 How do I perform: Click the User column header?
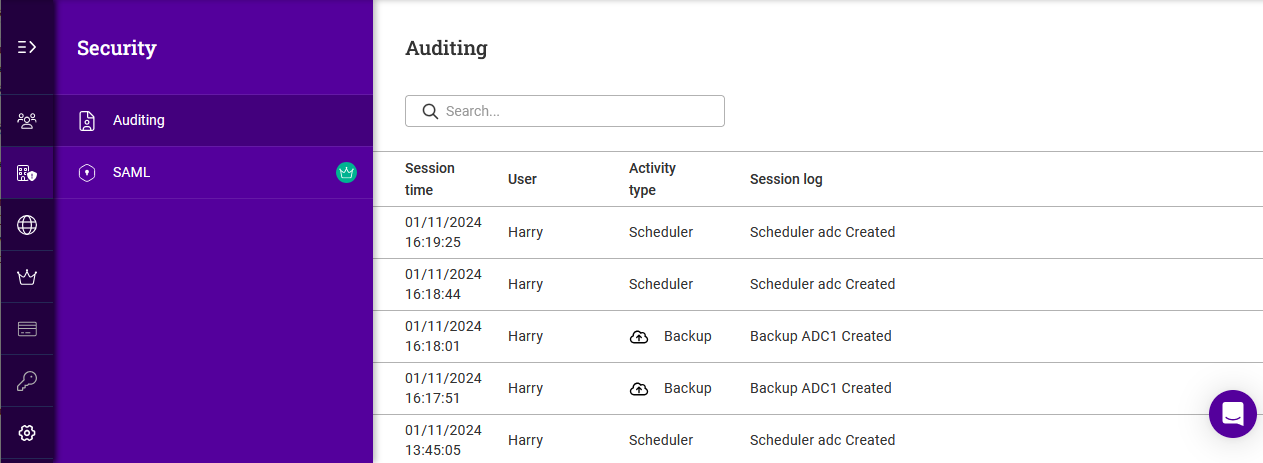(x=522, y=179)
